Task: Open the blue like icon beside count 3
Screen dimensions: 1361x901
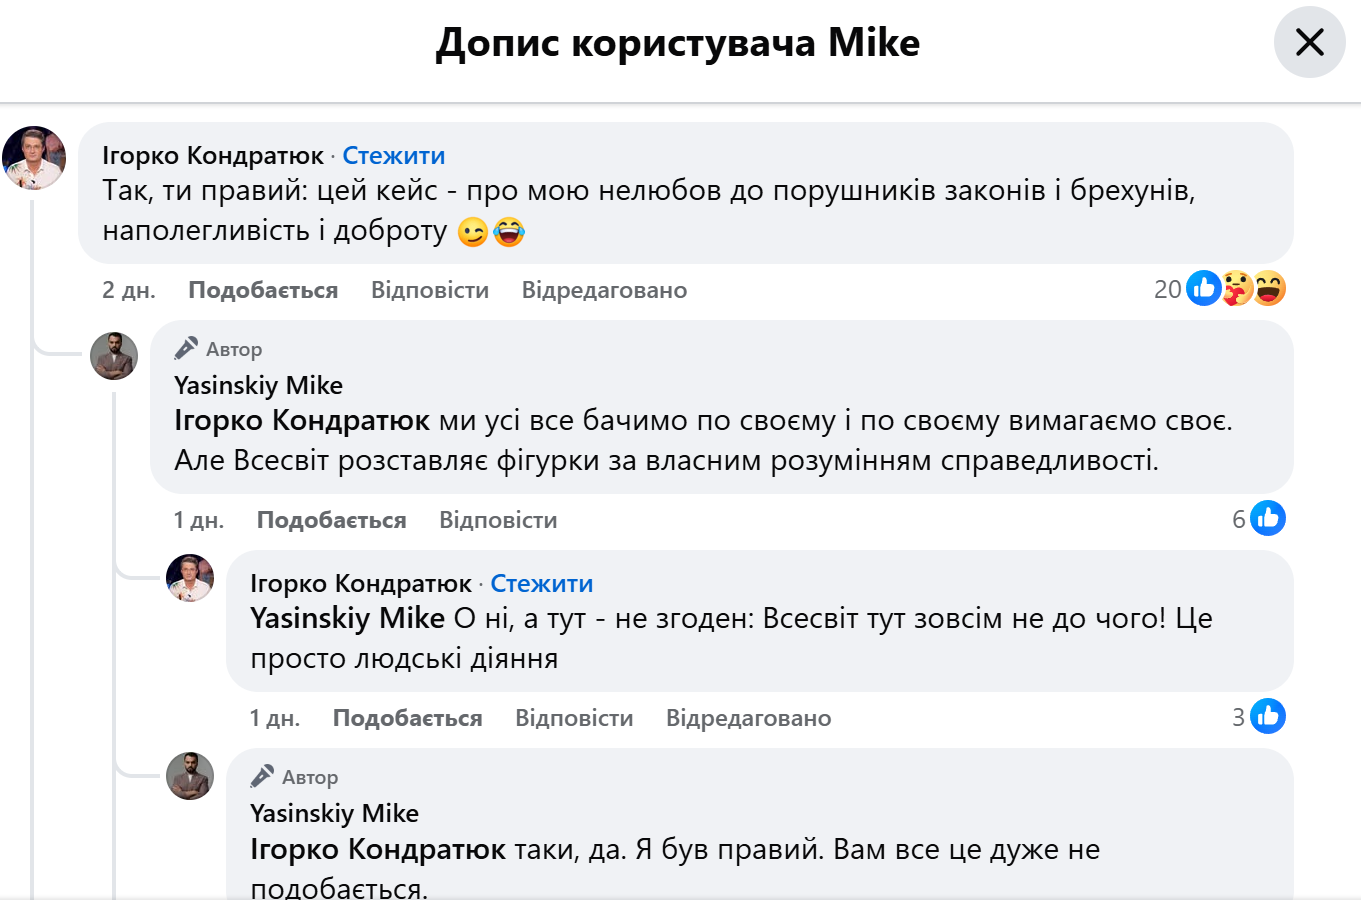Action: (x=1268, y=716)
